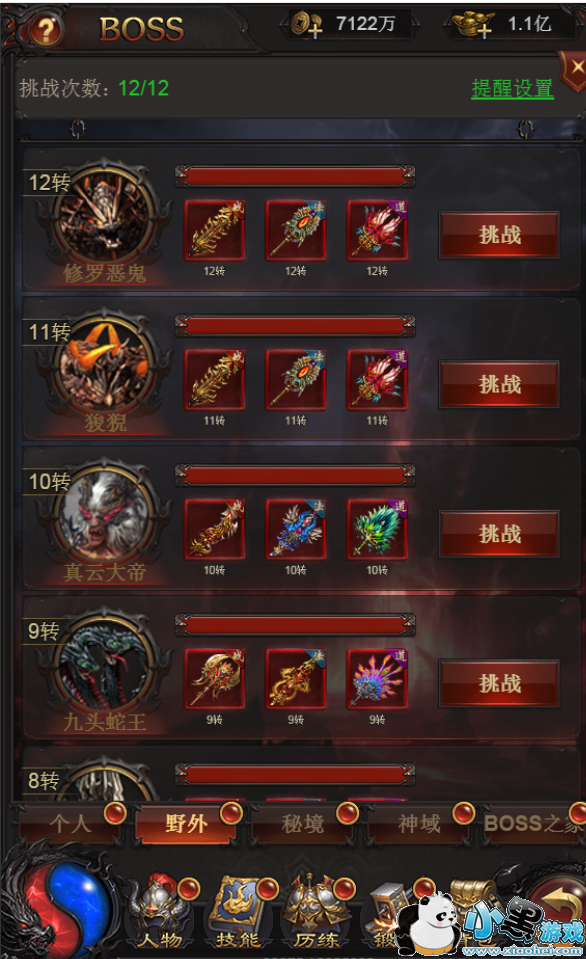This screenshot has width=586, height=959.
Task: Select the 九头蛇王 boss portrait
Action: [105, 665]
